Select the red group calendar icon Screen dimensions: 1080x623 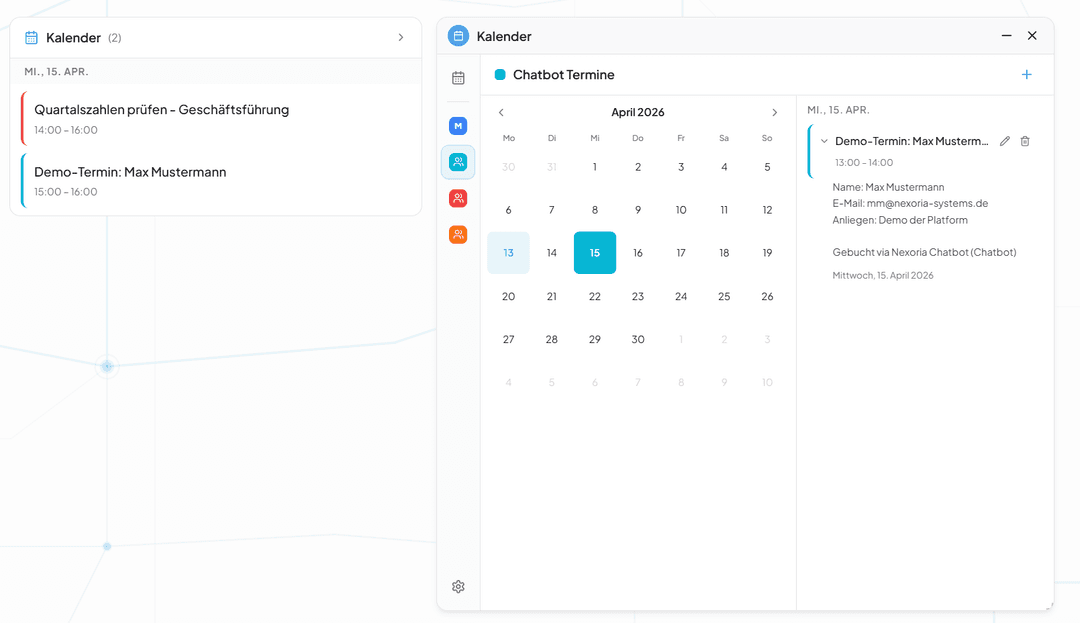click(458, 198)
